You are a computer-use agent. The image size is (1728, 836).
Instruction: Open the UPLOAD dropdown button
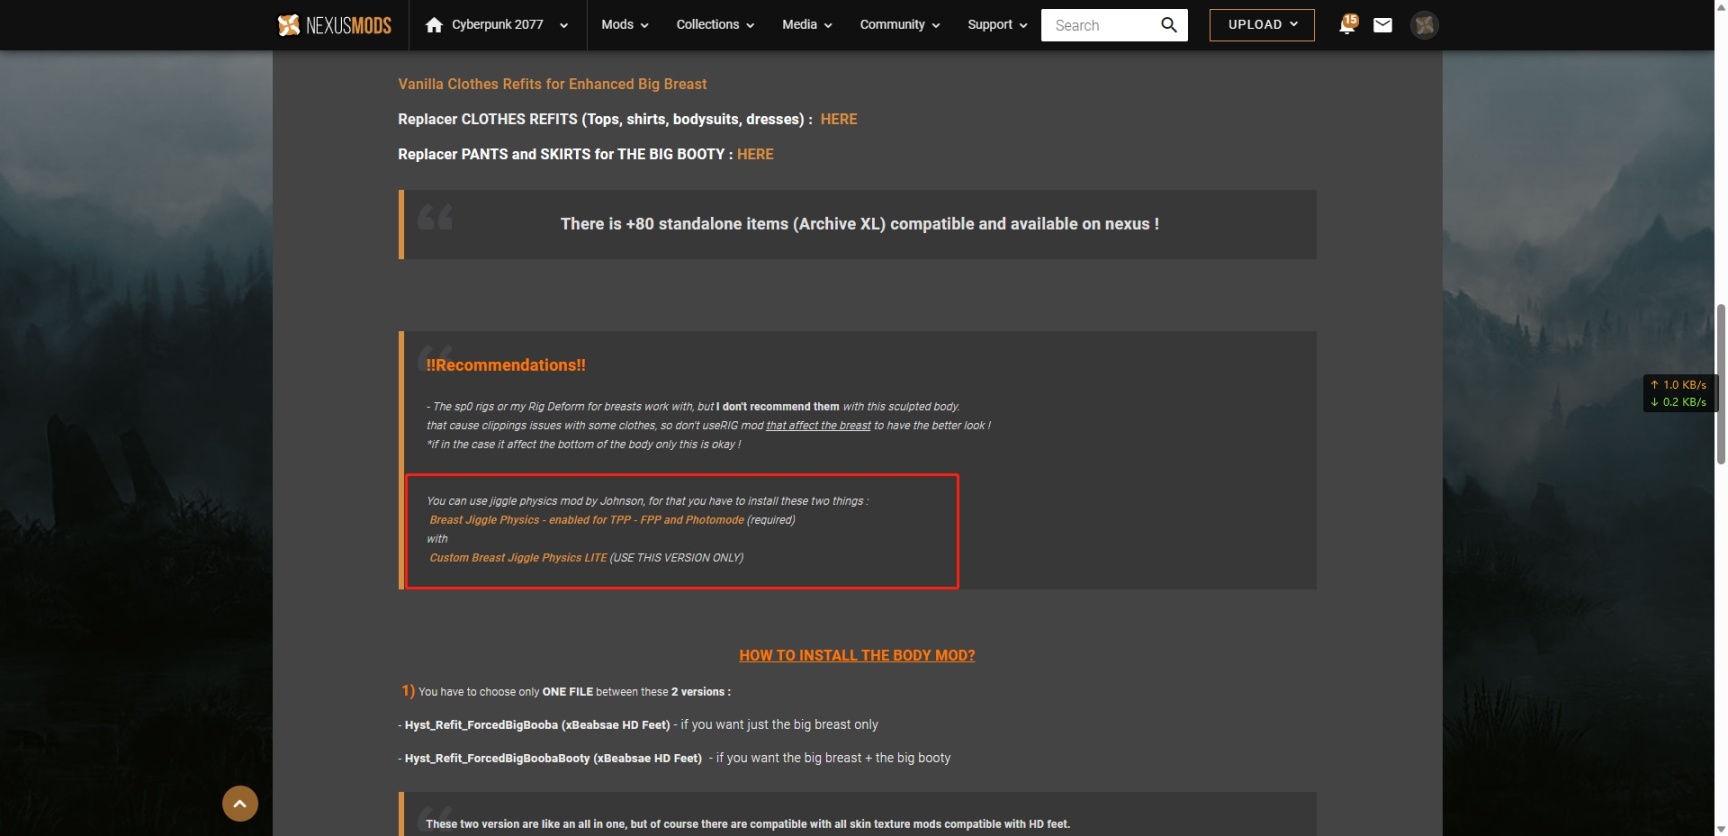1262,25
